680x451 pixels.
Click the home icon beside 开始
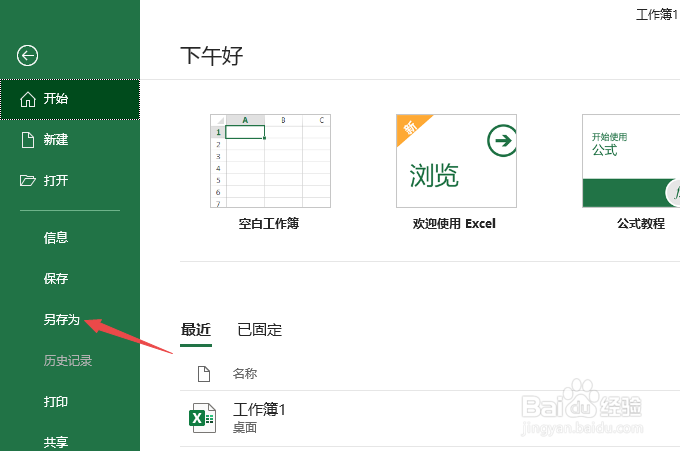click(x=28, y=99)
